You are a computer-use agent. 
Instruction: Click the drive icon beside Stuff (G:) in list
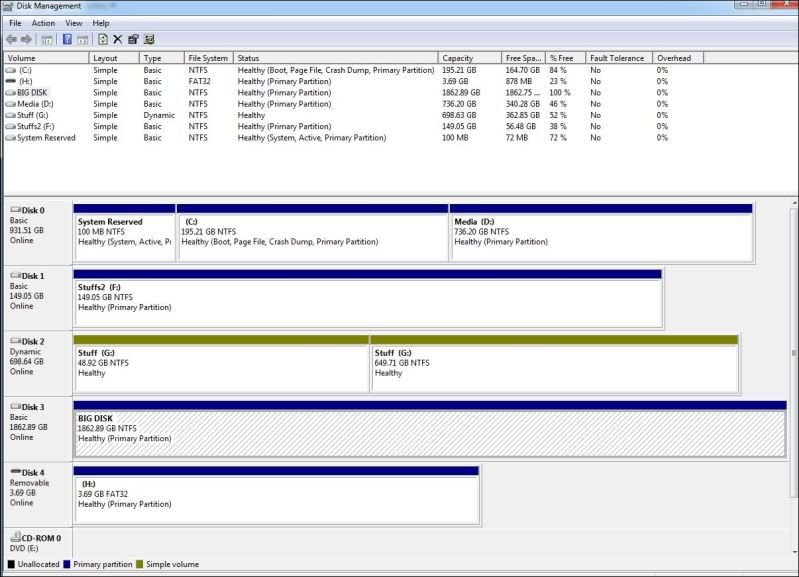point(11,115)
